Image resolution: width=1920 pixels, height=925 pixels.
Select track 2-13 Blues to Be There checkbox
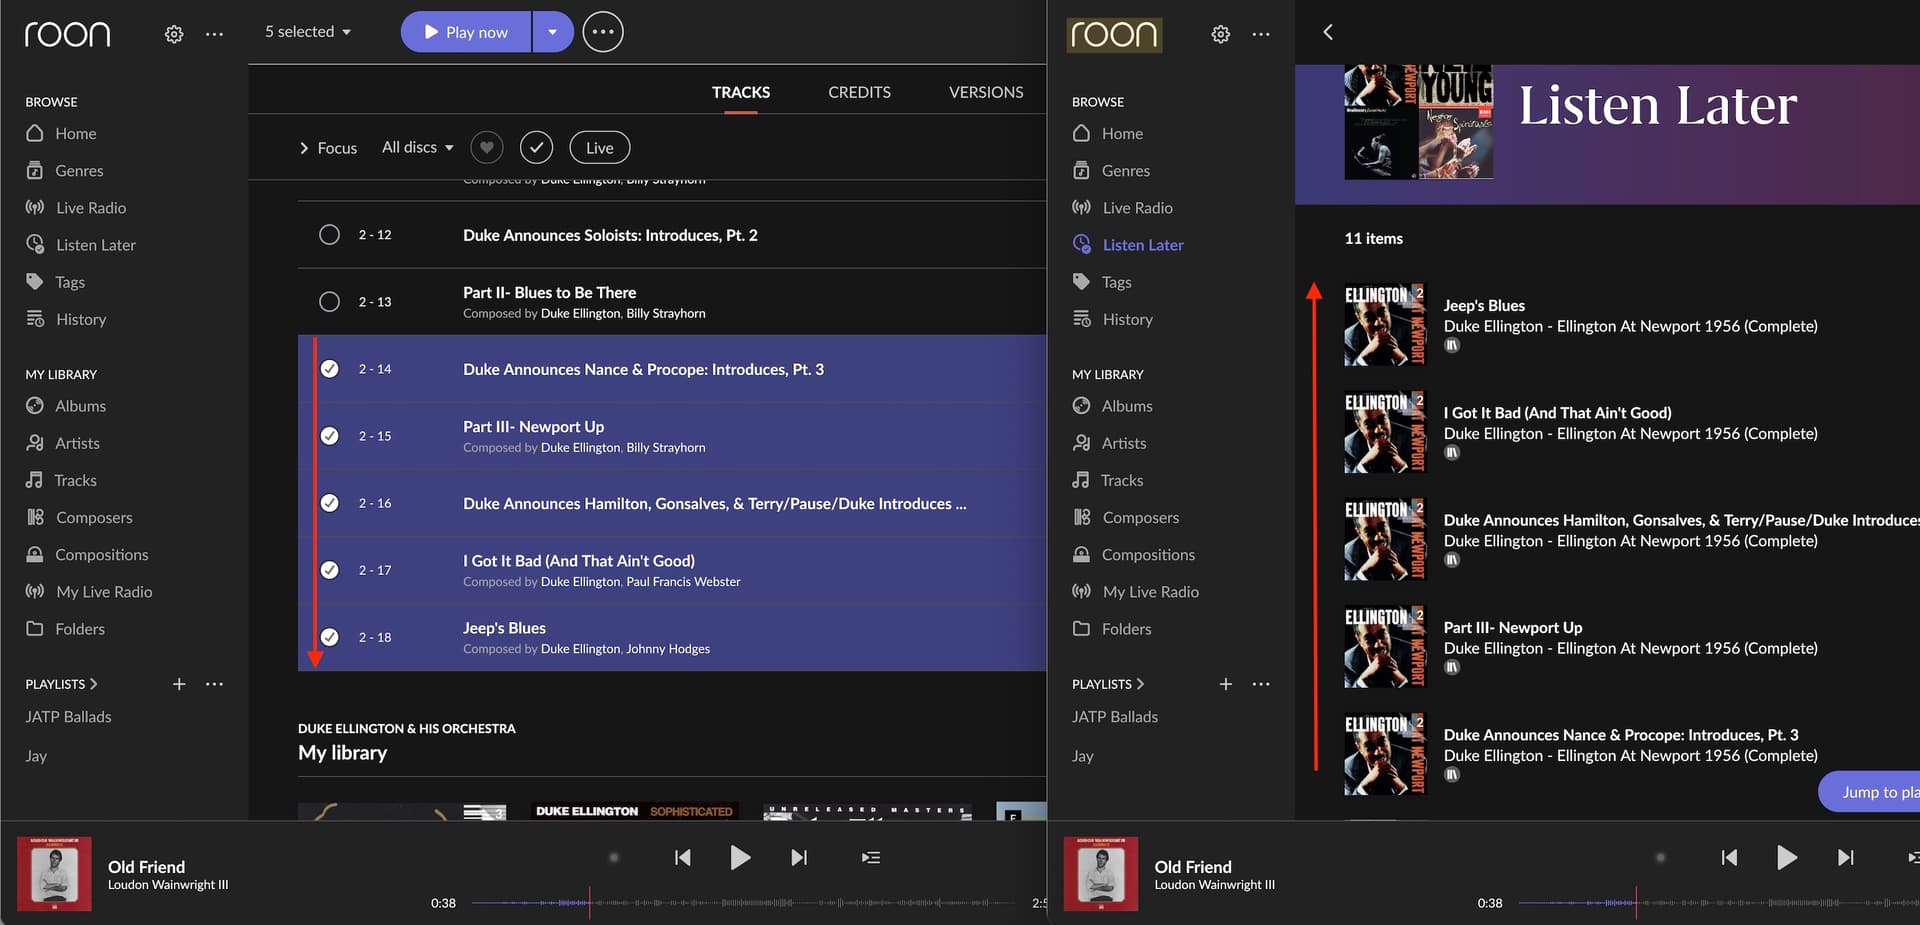point(329,302)
